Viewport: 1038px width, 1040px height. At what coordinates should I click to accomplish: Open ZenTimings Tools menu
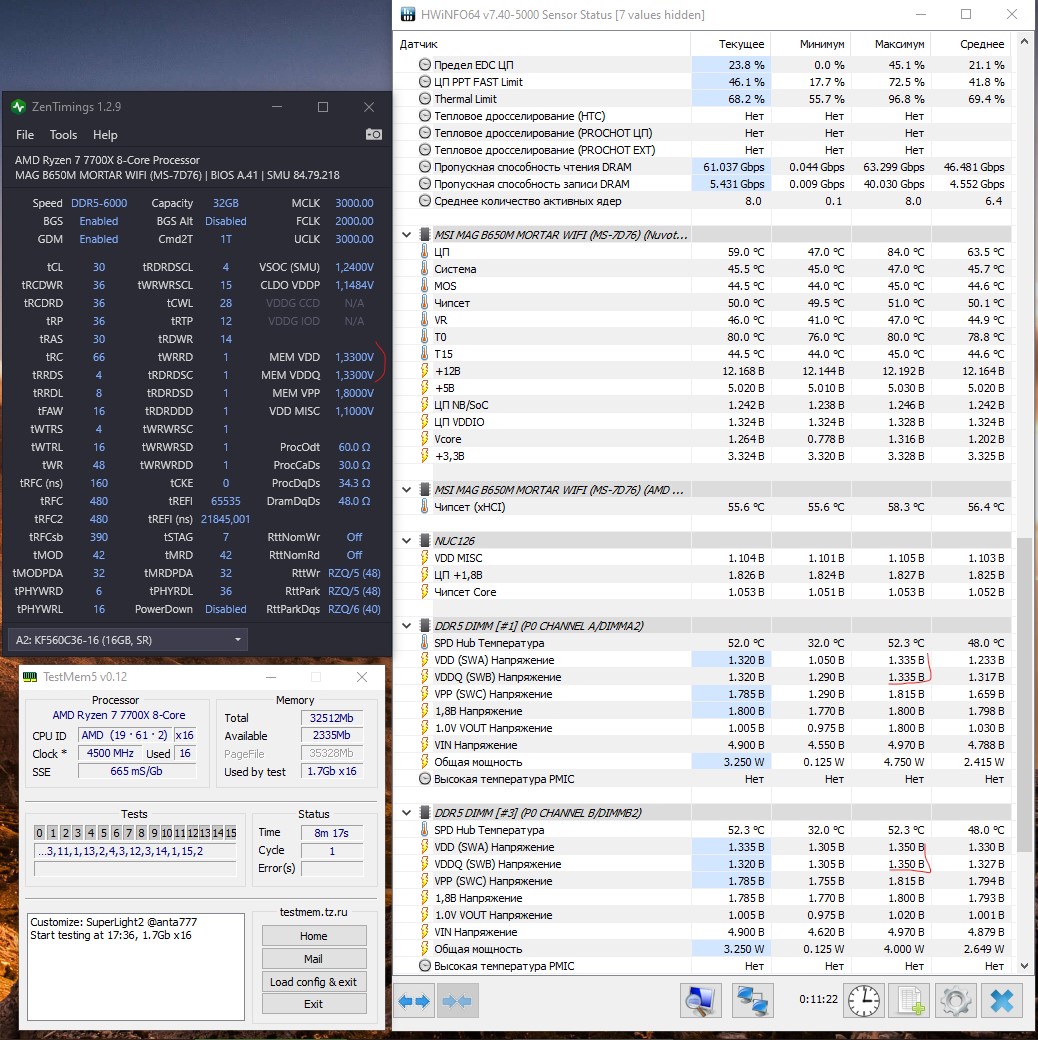[x=63, y=135]
